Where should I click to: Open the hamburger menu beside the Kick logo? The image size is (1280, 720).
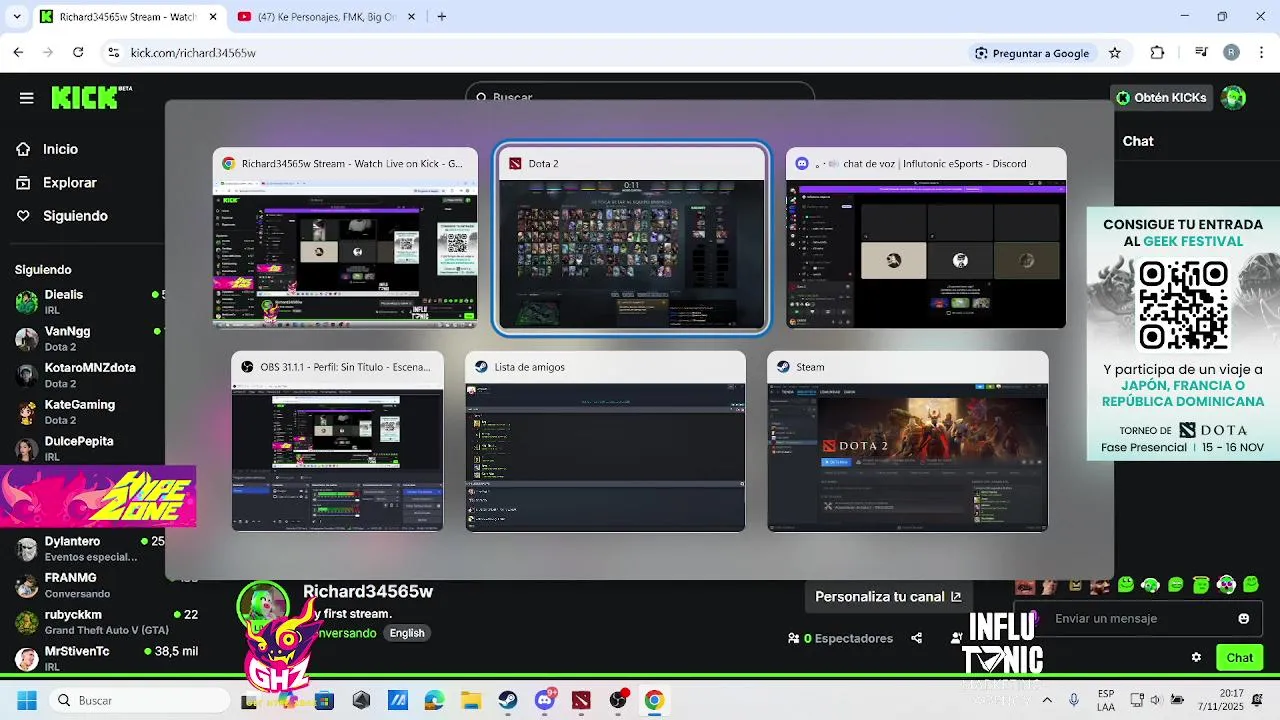tap(27, 97)
